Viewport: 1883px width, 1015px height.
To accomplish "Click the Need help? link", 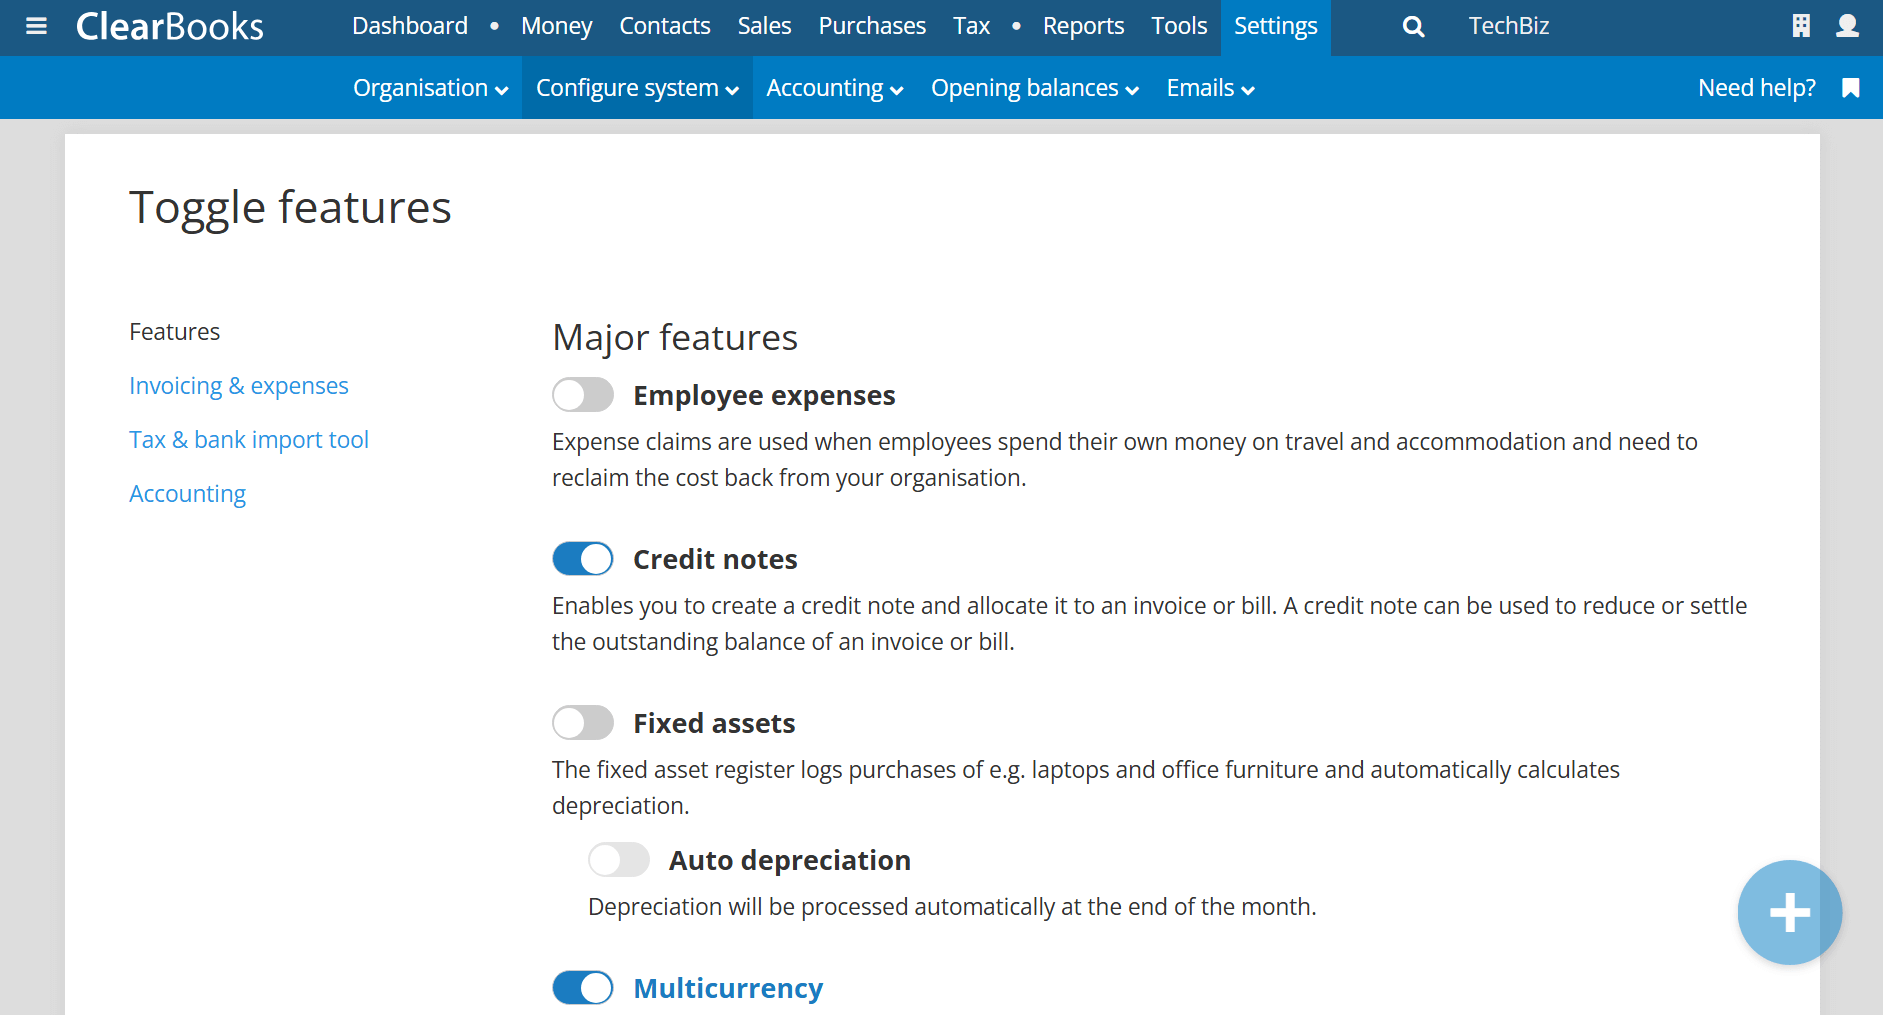I will click(x=1756, y=88).
